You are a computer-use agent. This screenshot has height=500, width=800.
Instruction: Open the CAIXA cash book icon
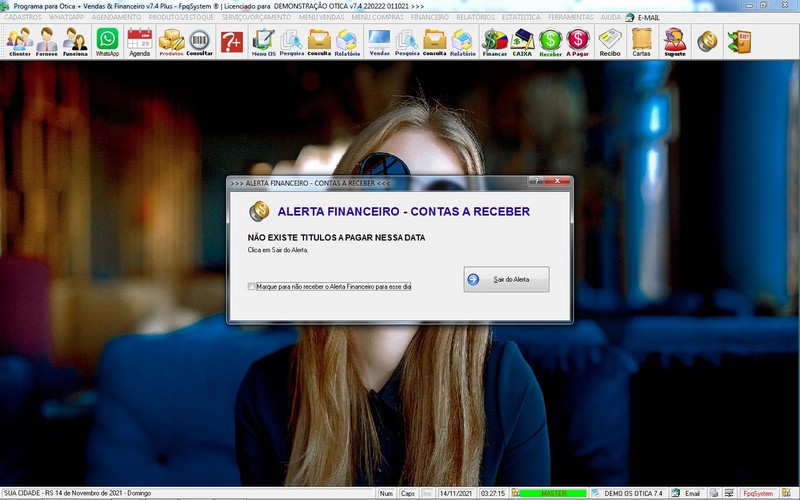(522, 42)
